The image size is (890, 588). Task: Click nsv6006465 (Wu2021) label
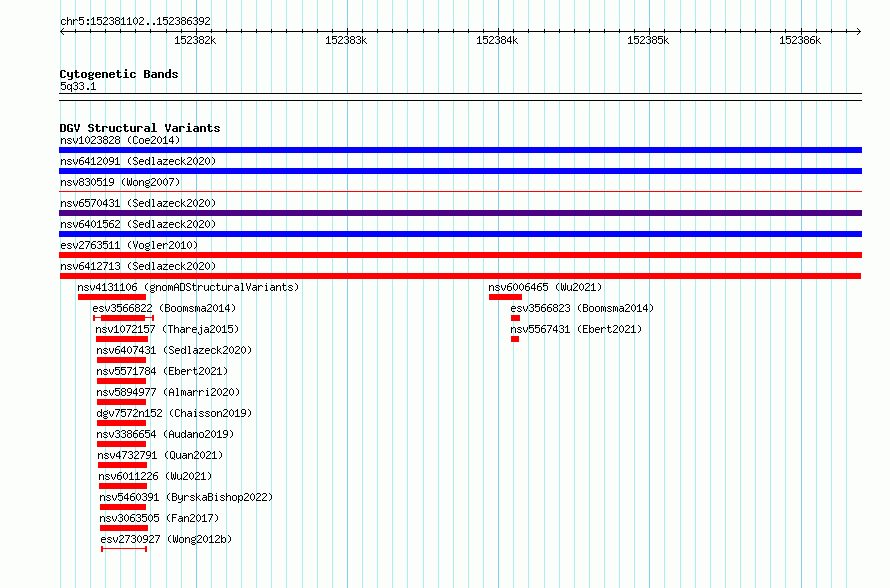tap(545, 287)
